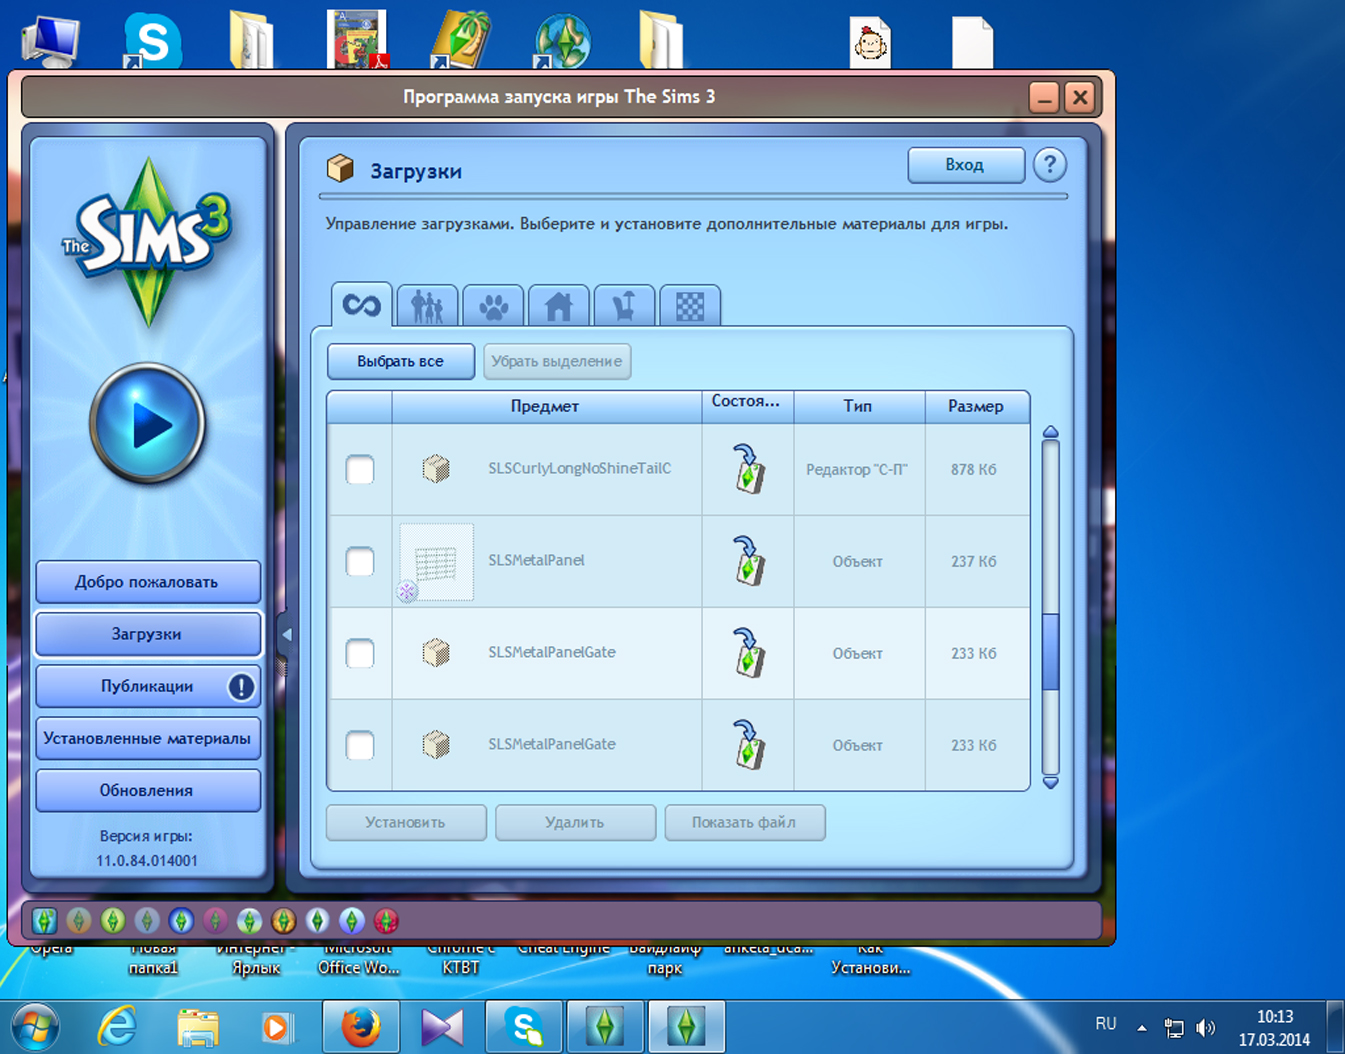
Task: Click the dark blue expansion pack icon
Action: pyautogui.click(x=181, y=920)
